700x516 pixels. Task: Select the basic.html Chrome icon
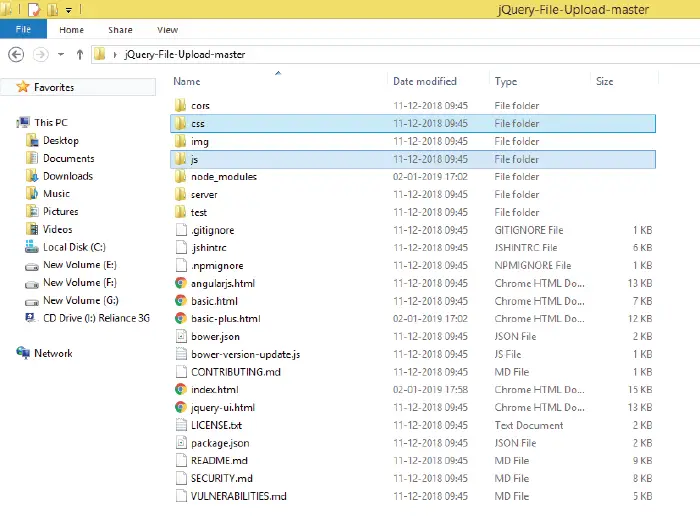(x=181, y=301)
